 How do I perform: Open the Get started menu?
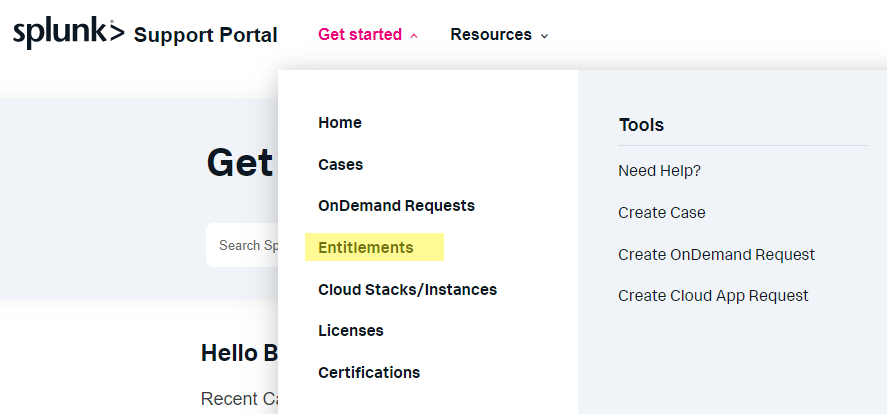[x=360, y=34]
